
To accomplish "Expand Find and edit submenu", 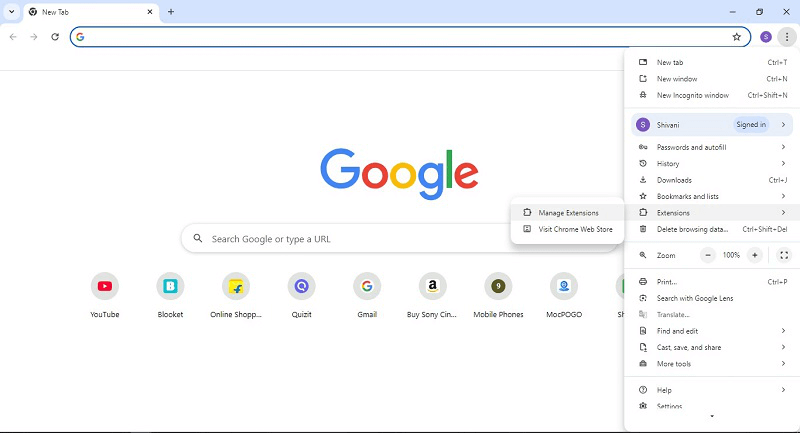I will coord(712,330).
